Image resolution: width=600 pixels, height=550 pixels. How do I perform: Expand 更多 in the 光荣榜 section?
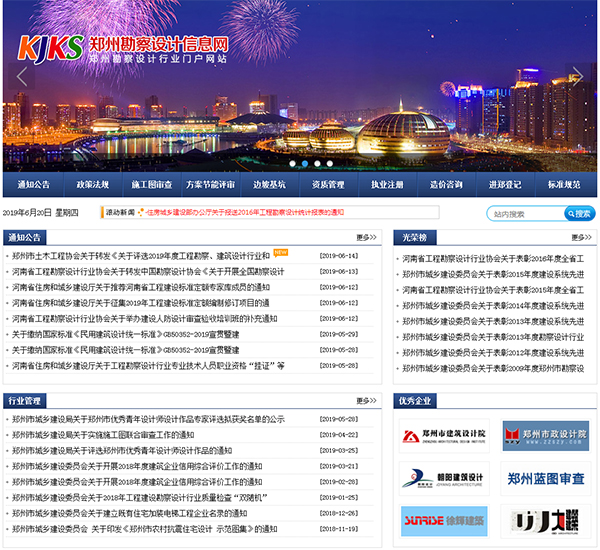(581, 238)
